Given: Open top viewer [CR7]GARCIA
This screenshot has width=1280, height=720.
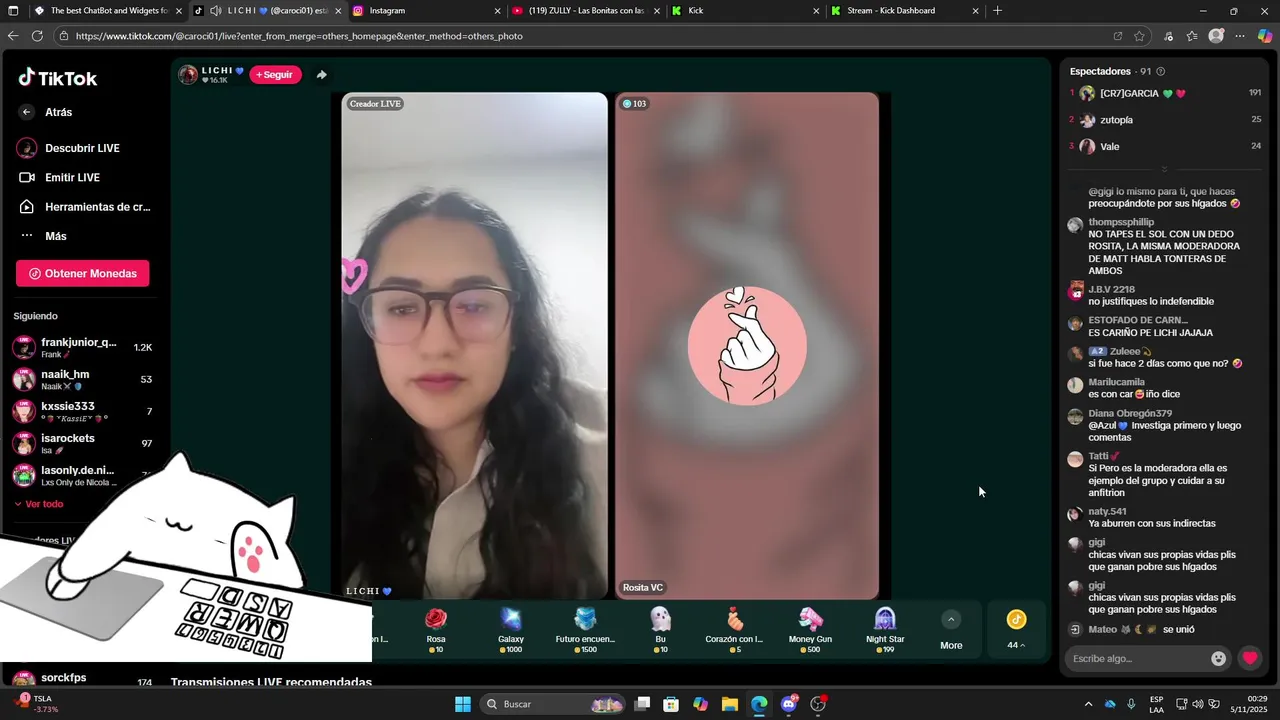Looking at the screenshot, I should tap(1165, 93).
